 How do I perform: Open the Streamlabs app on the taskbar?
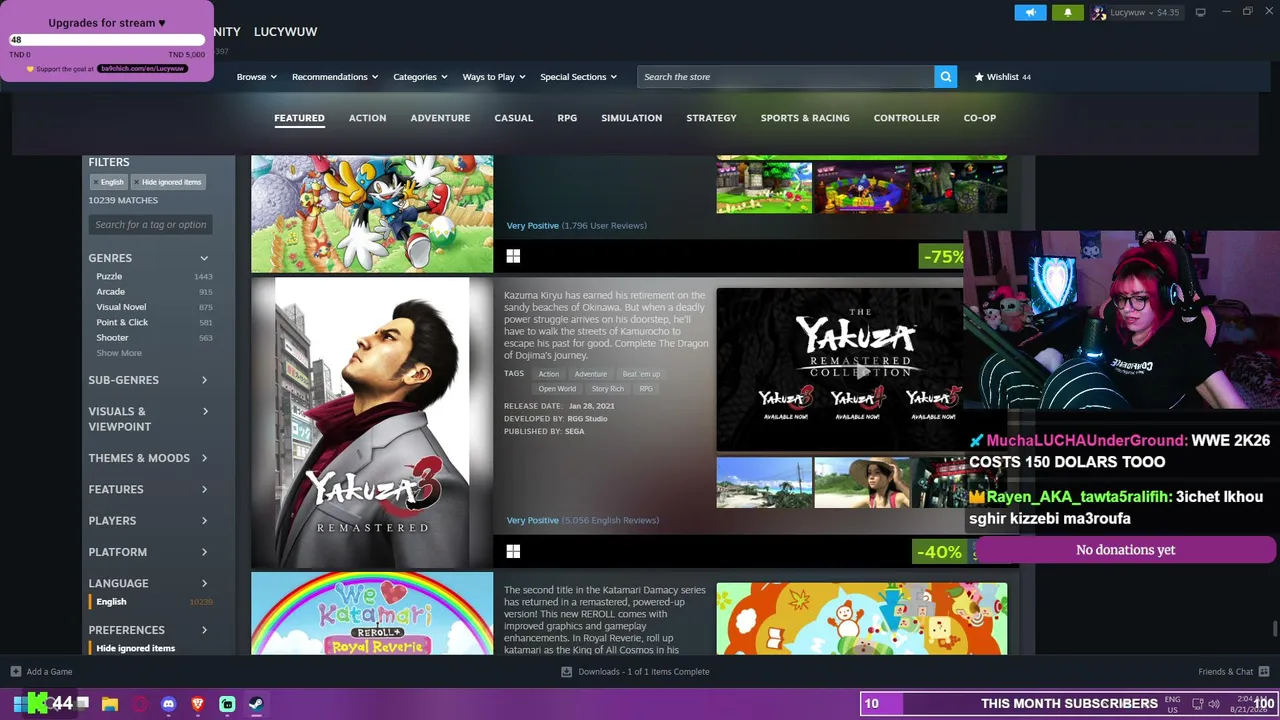pyautogui.click(x=227, y=704)
